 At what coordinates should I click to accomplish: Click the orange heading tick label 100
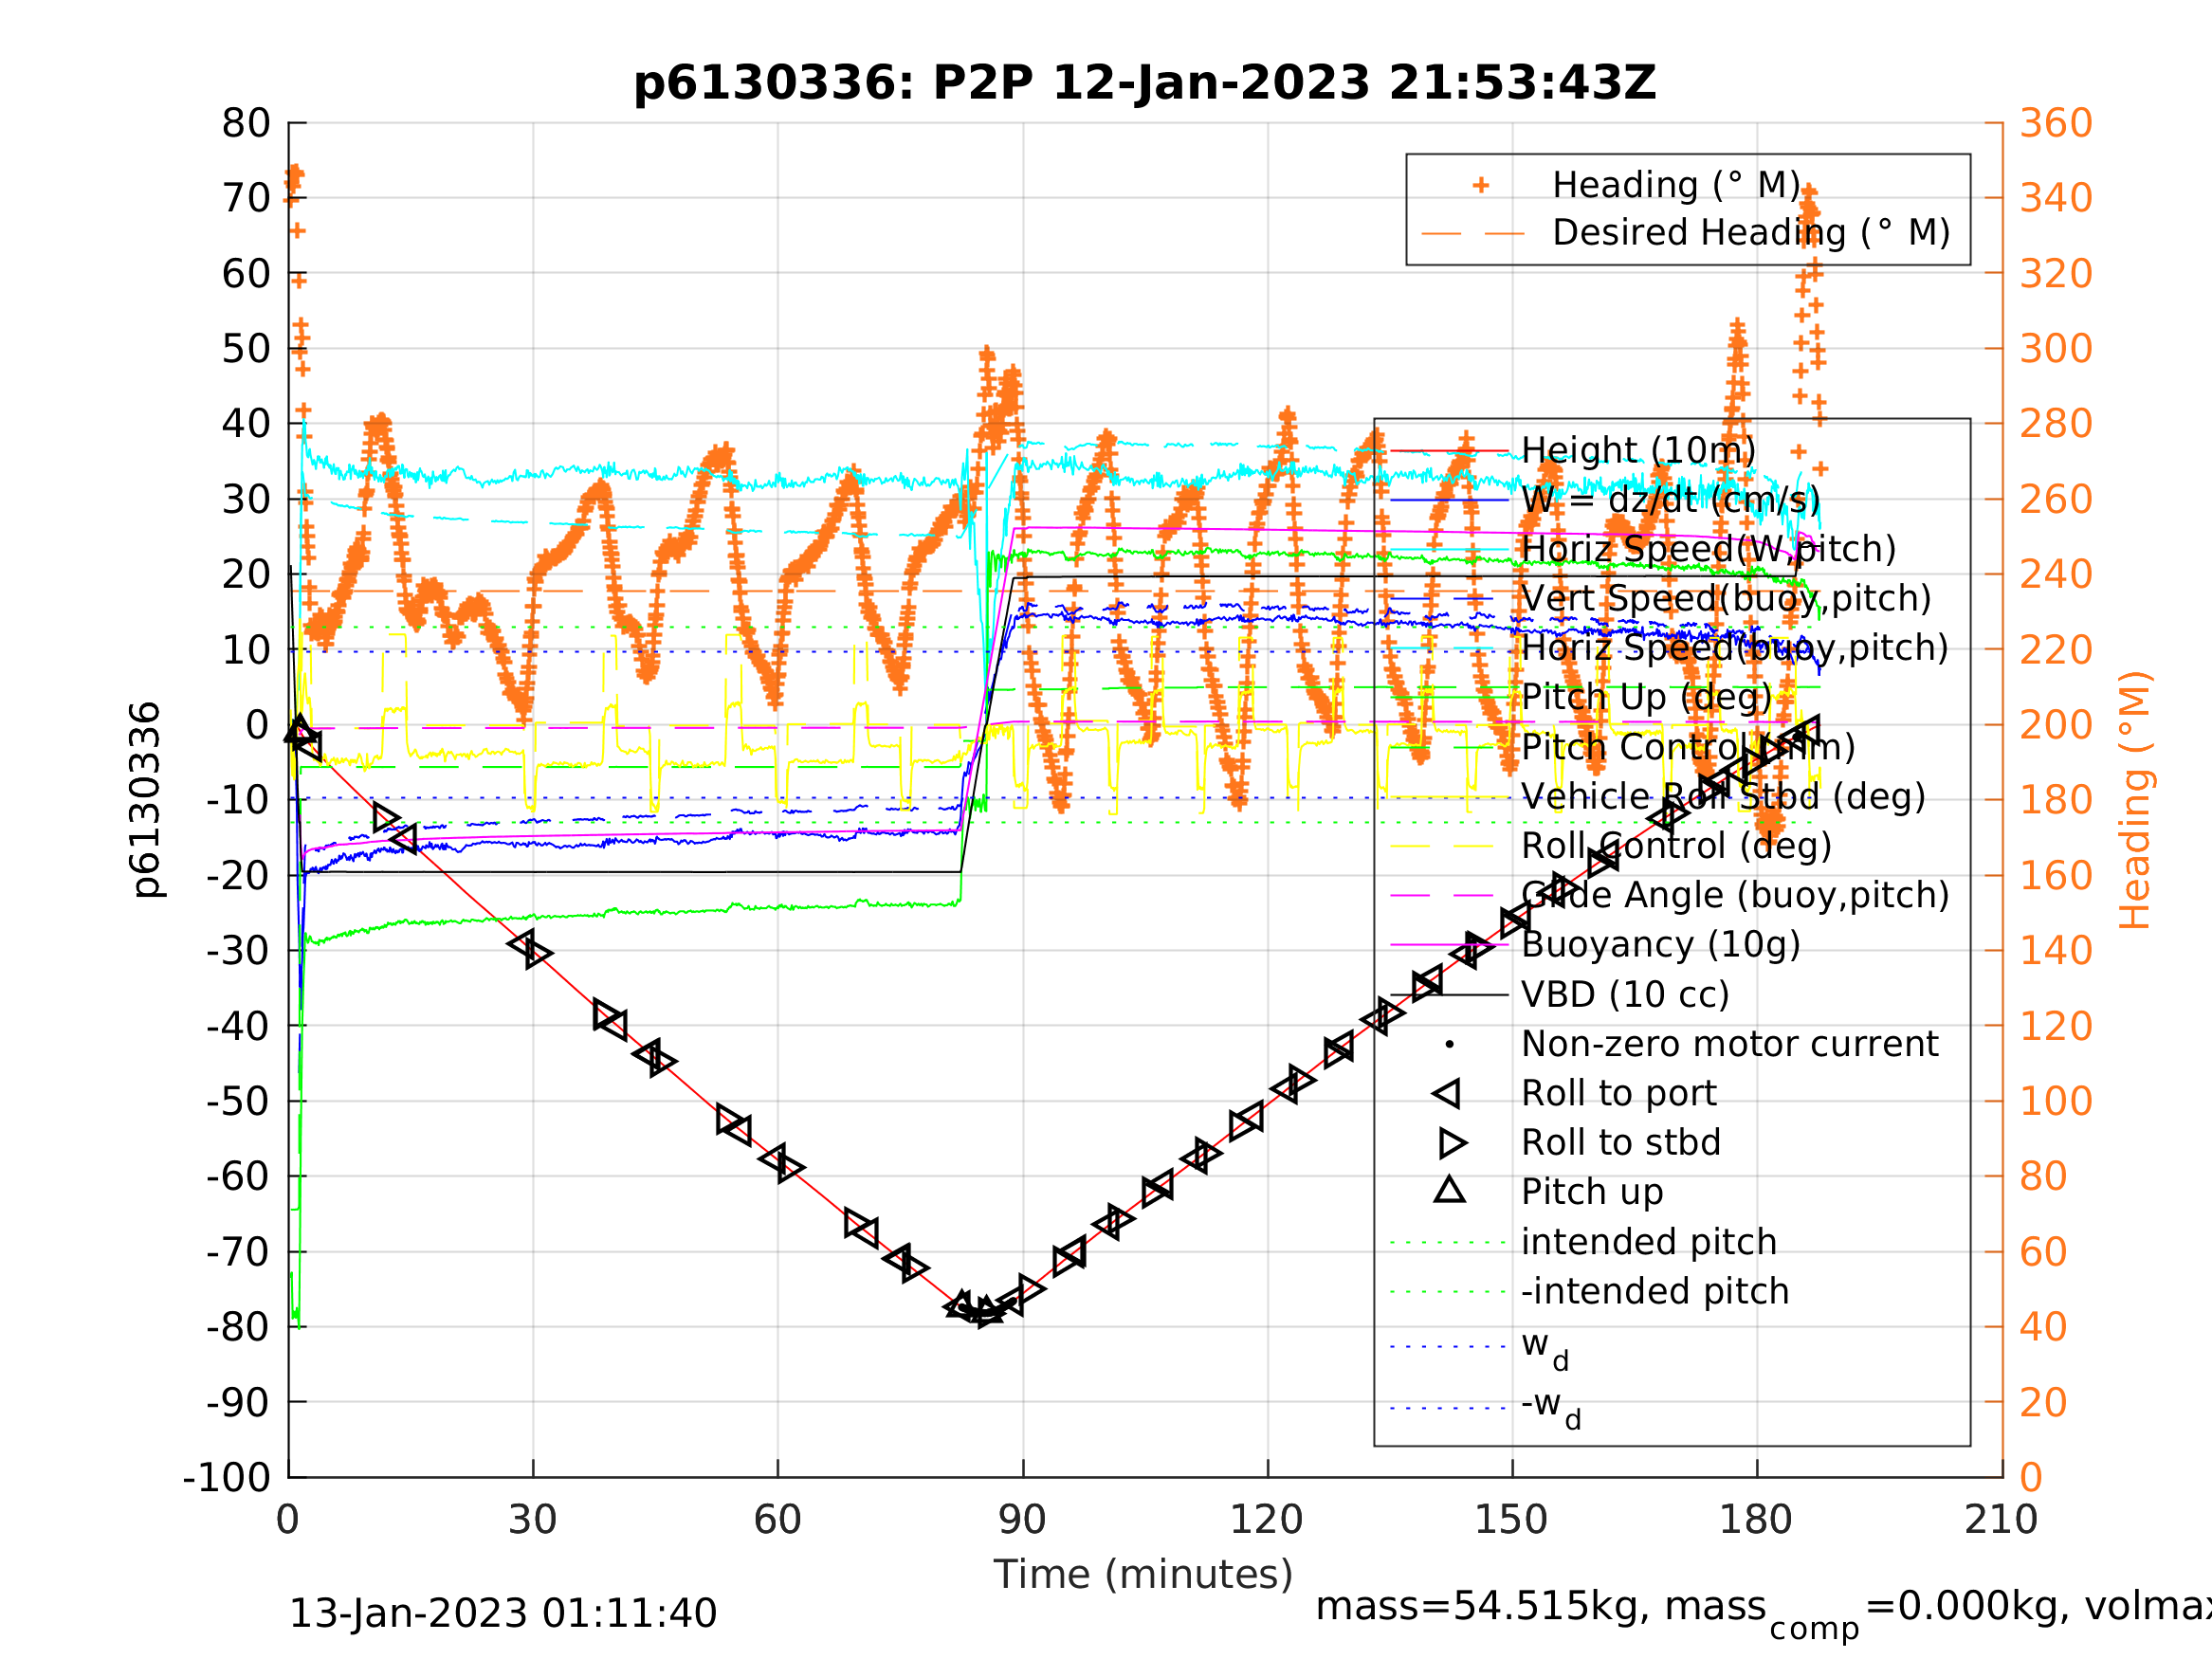click(2056, 1101)
